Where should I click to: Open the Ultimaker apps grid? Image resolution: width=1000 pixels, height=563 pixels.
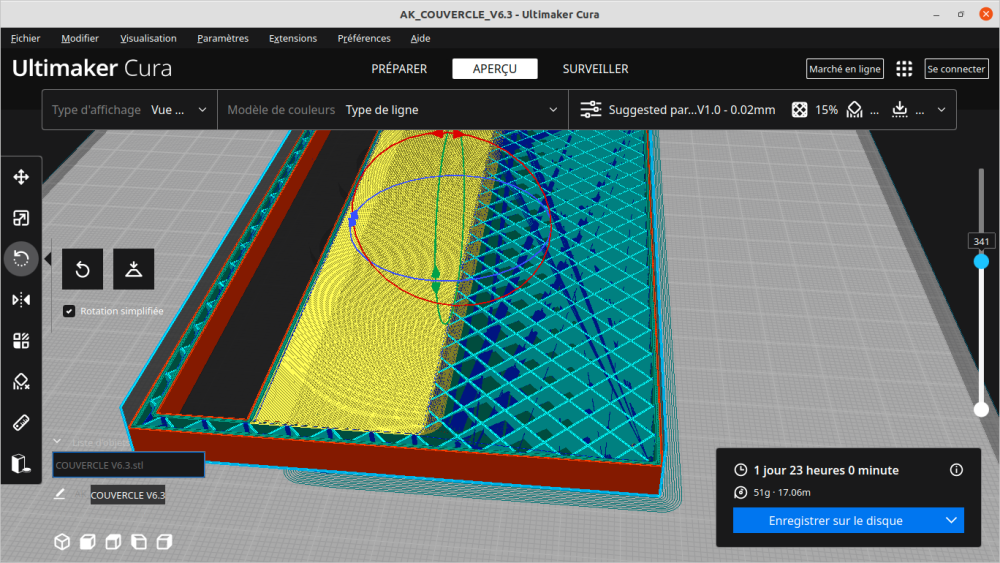(904, 69)
